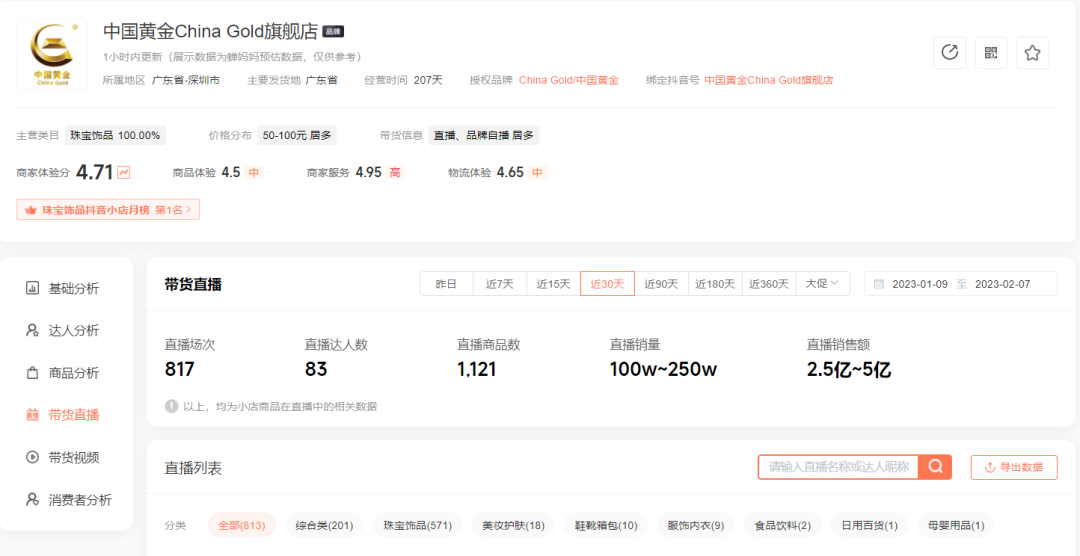The image size is (1080, 556).
Task: Click the search magnifier button
Action: 935,466
